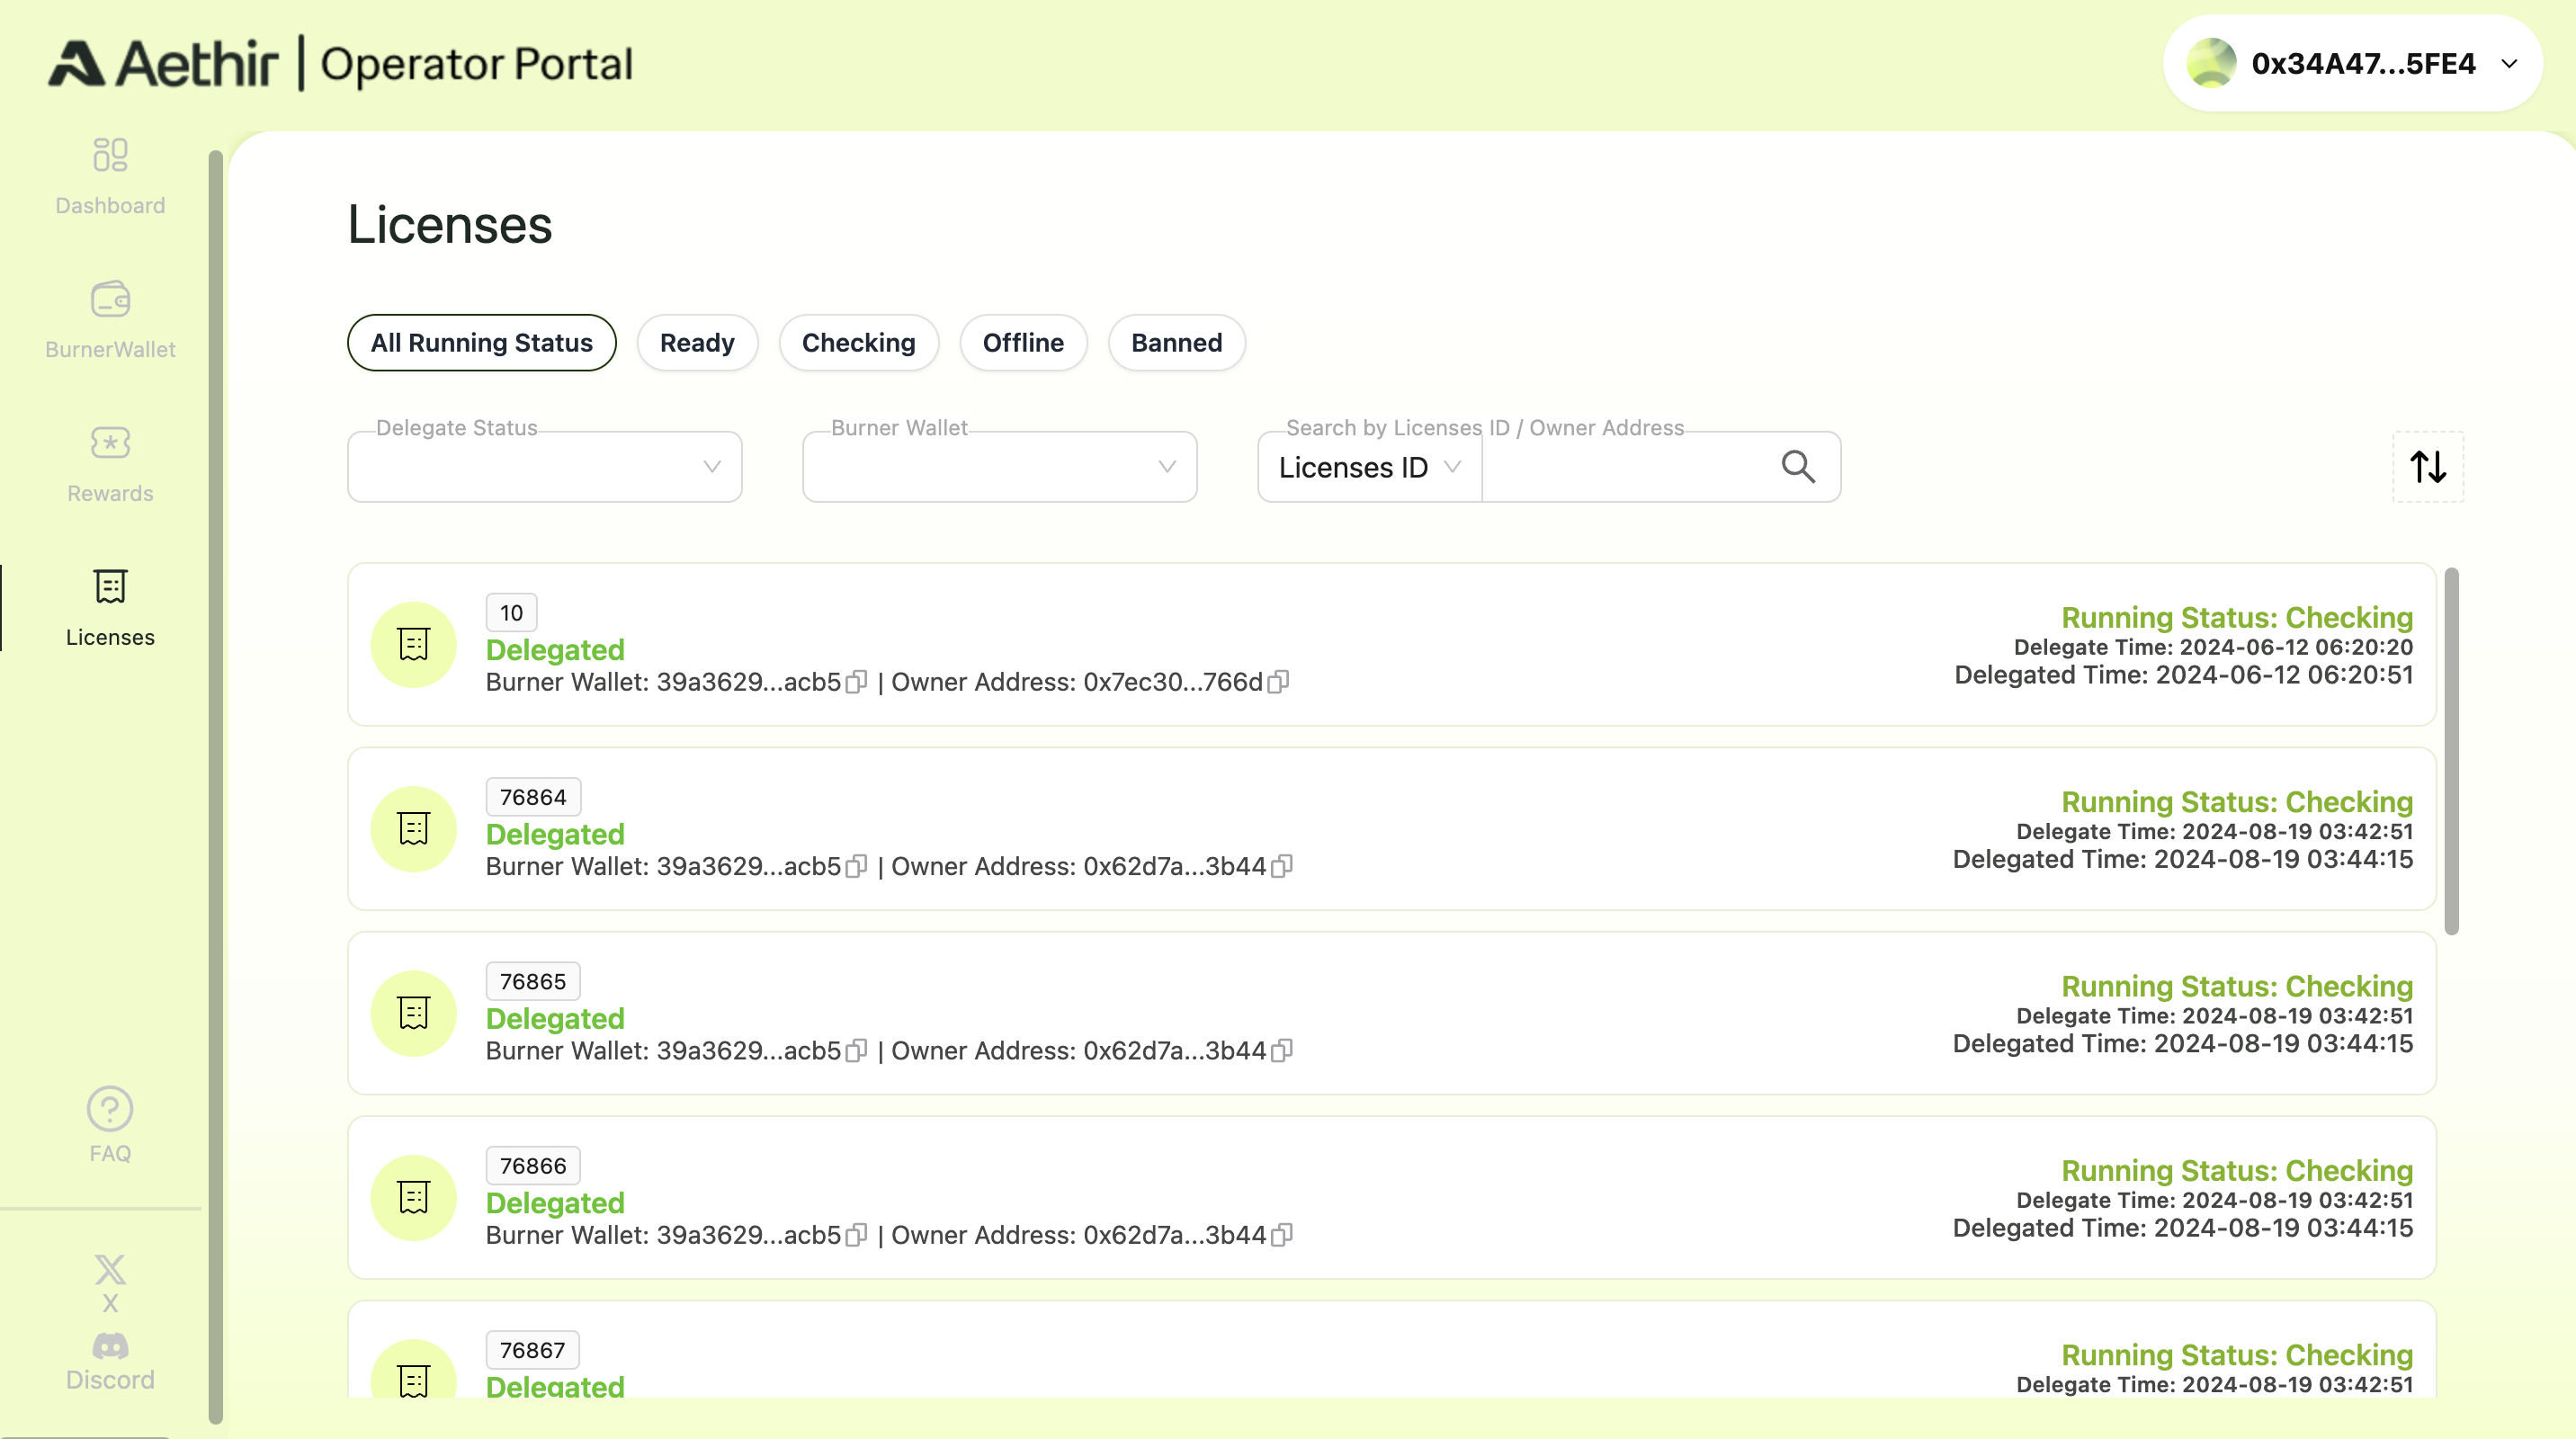Open the Dashboard sidebar icon
The height and width of the screenshot is (1439, 2576).
tap(110, 156)
